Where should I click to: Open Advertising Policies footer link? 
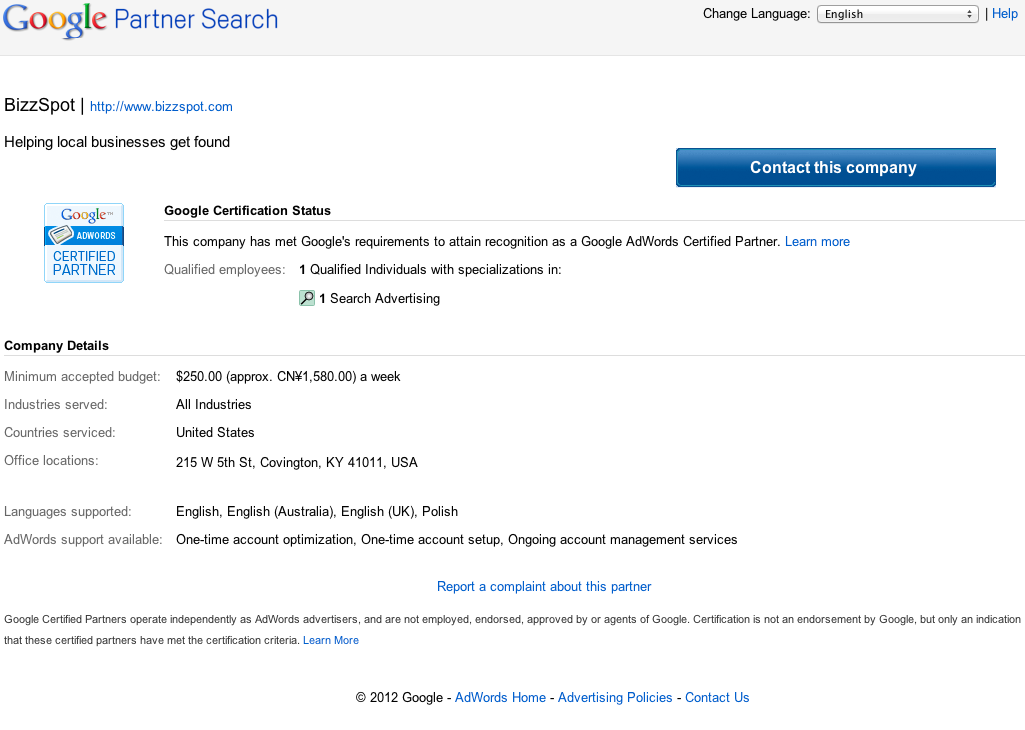pyautogui.click(x=615, y=697)
